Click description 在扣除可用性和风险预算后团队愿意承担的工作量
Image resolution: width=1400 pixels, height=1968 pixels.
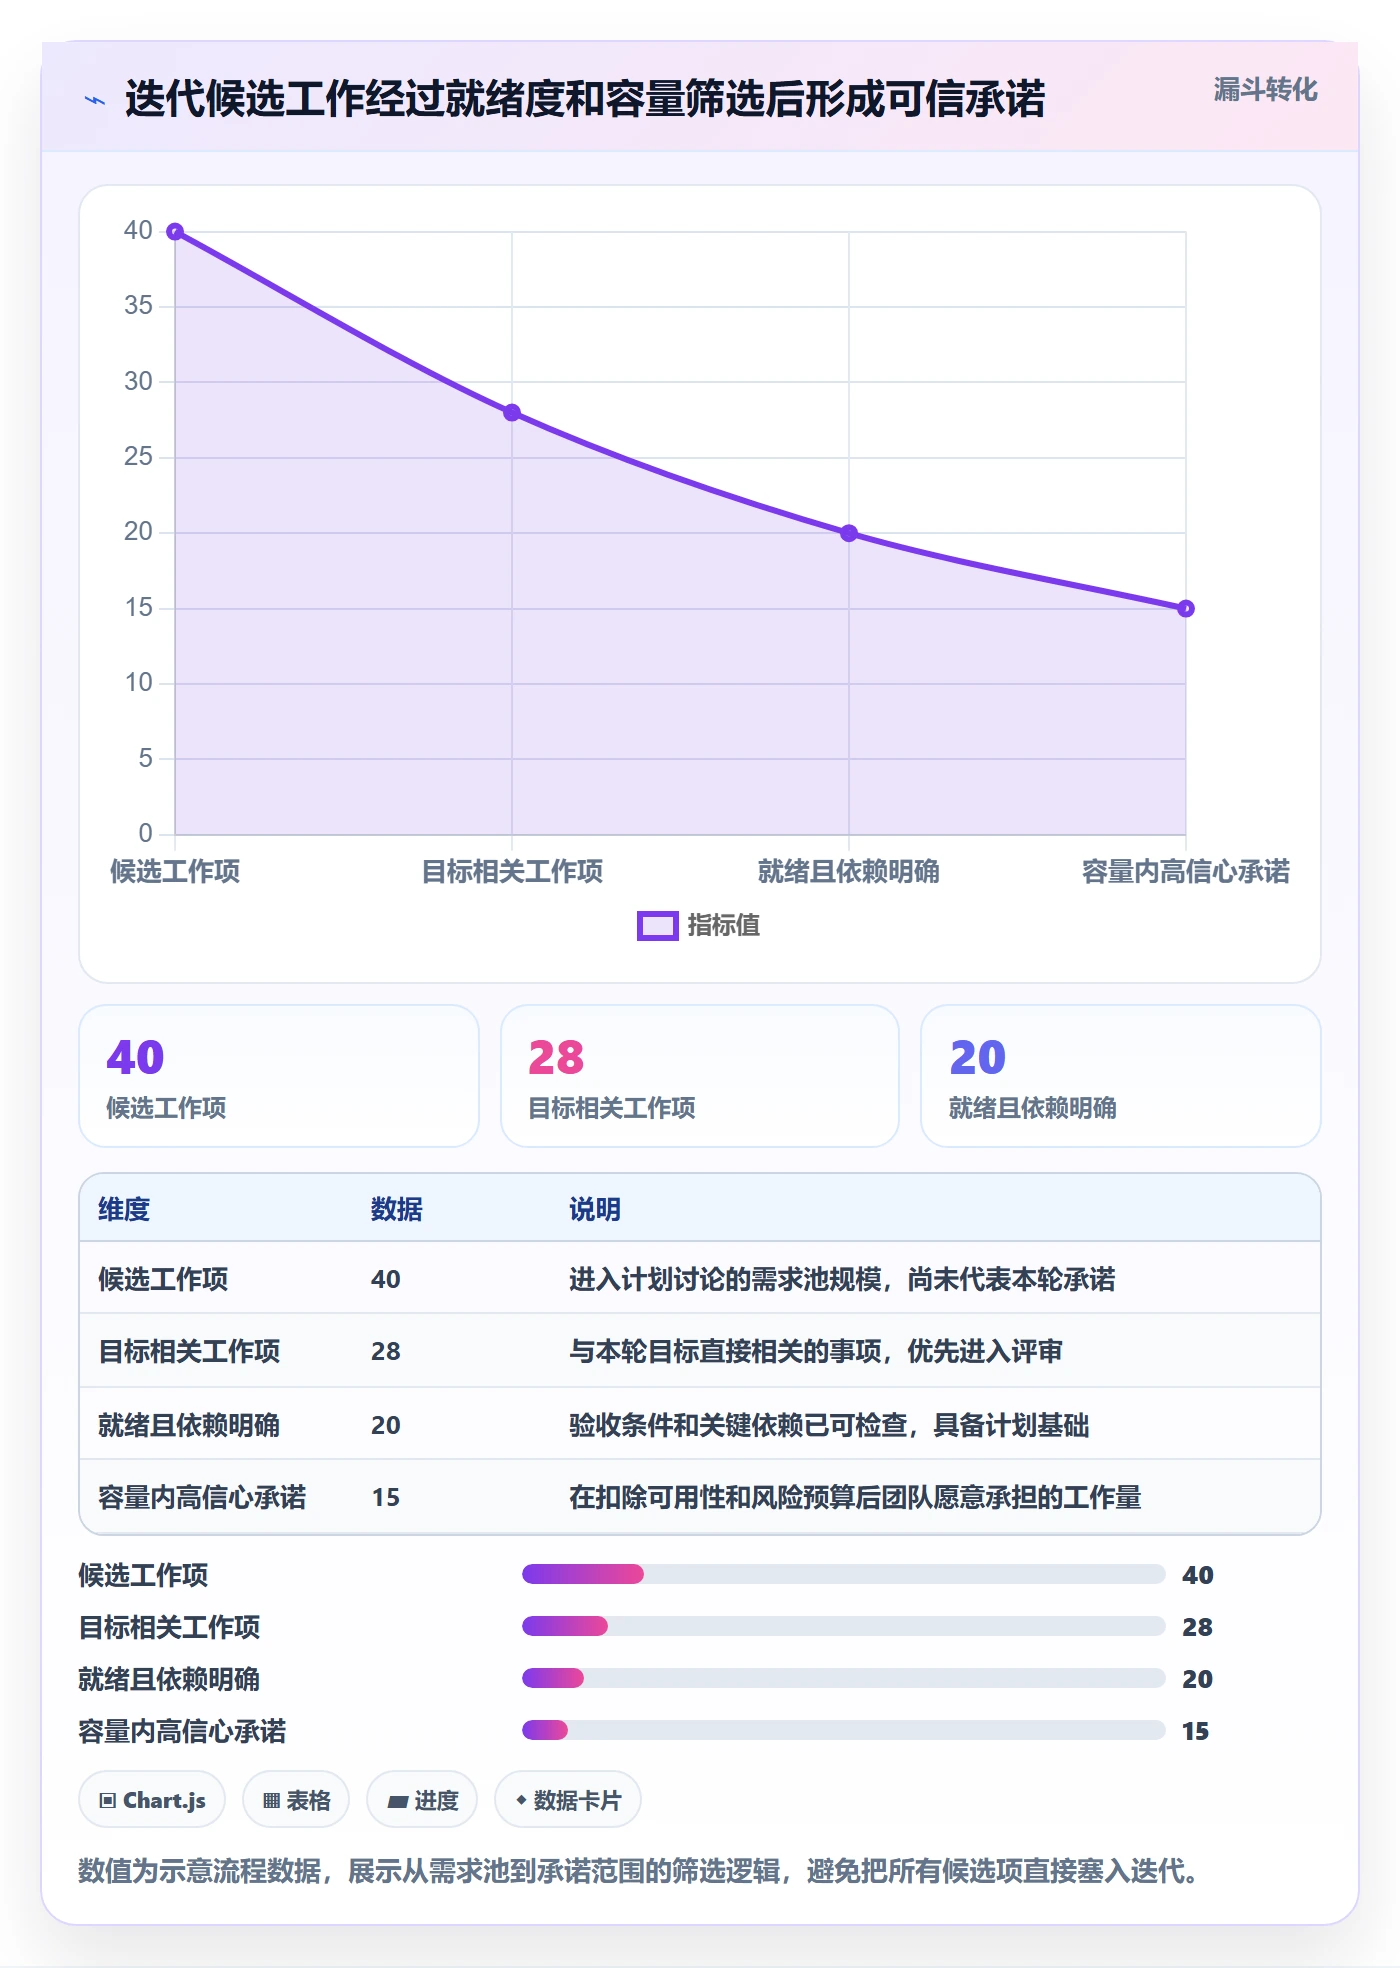click(x=855, y=1497)
